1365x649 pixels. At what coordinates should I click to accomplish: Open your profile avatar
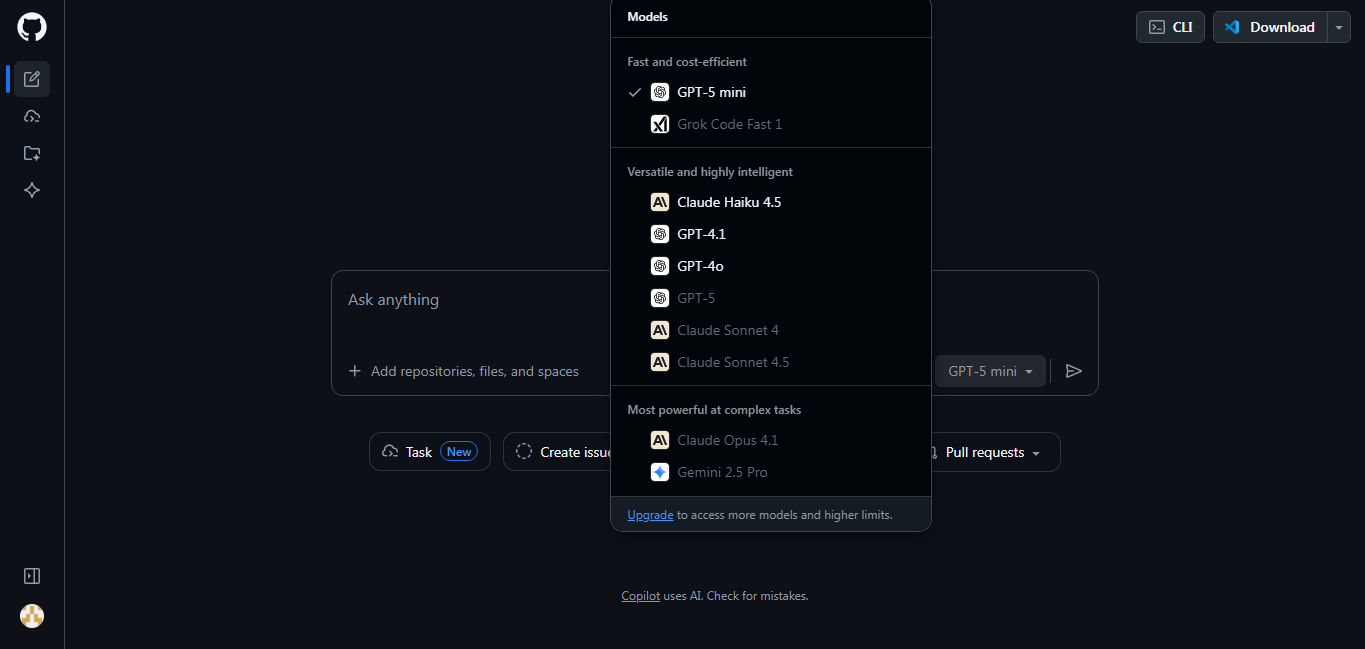[x=31, y=616]
